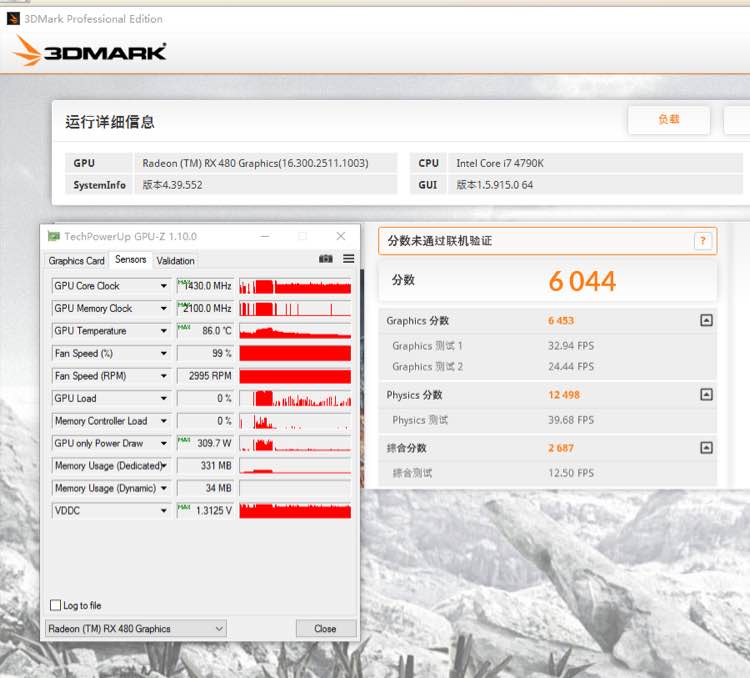This screenshot has width=750, height=678.
Task: Click the Fan Speed (%) red graph
Action: coord(295,353)
